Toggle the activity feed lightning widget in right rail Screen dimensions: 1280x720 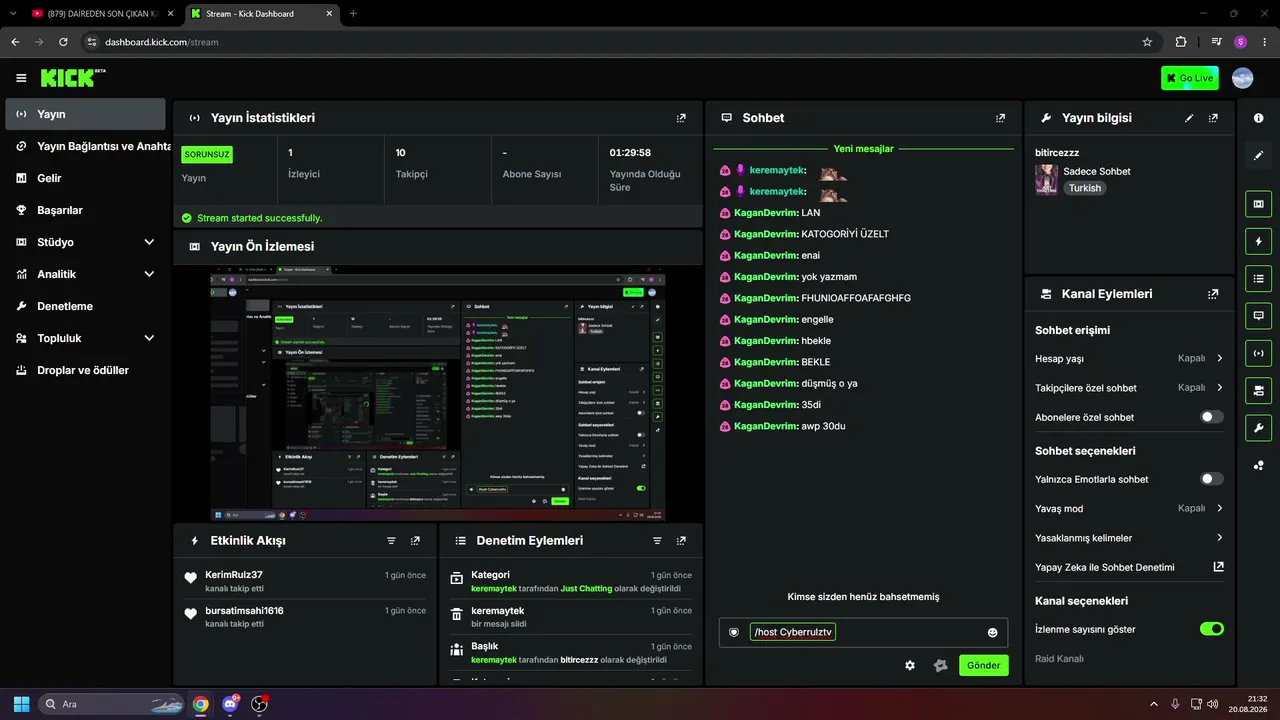coord(1258,241)
